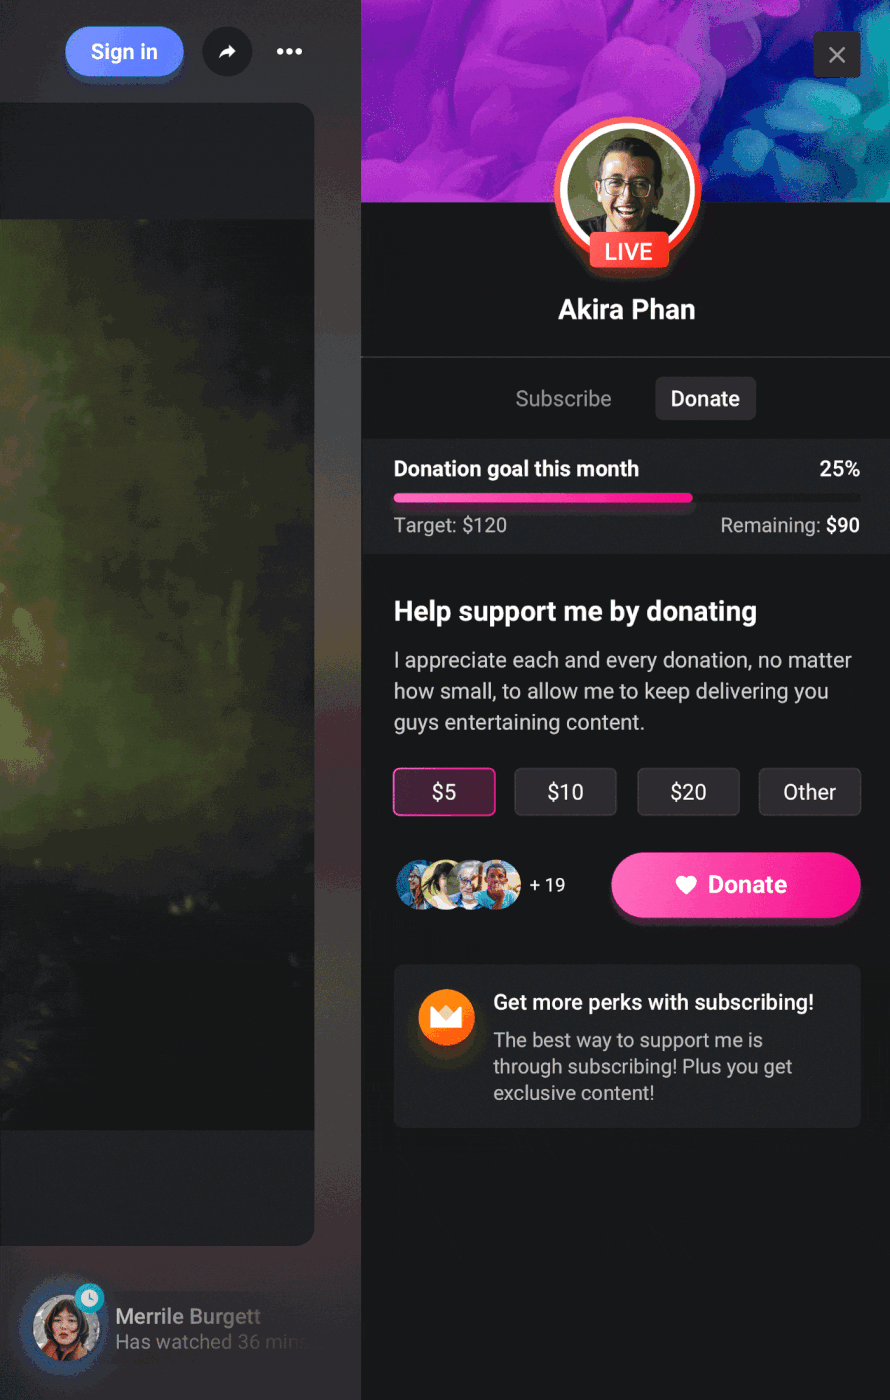
Task: Click the orange crown subscribe icon
Action: (x=446, y=1018)
